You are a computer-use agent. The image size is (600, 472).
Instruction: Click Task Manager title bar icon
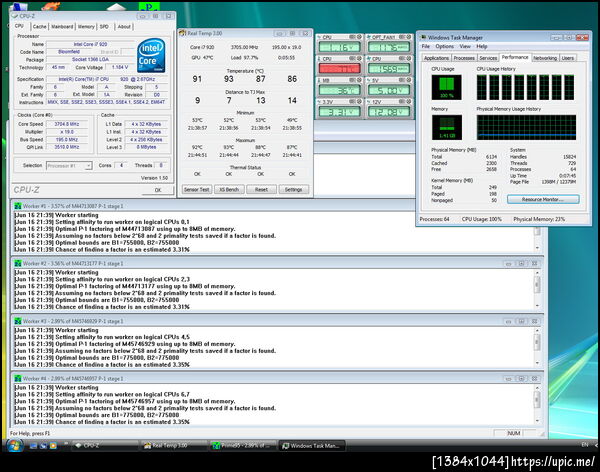tap(423, 38)
